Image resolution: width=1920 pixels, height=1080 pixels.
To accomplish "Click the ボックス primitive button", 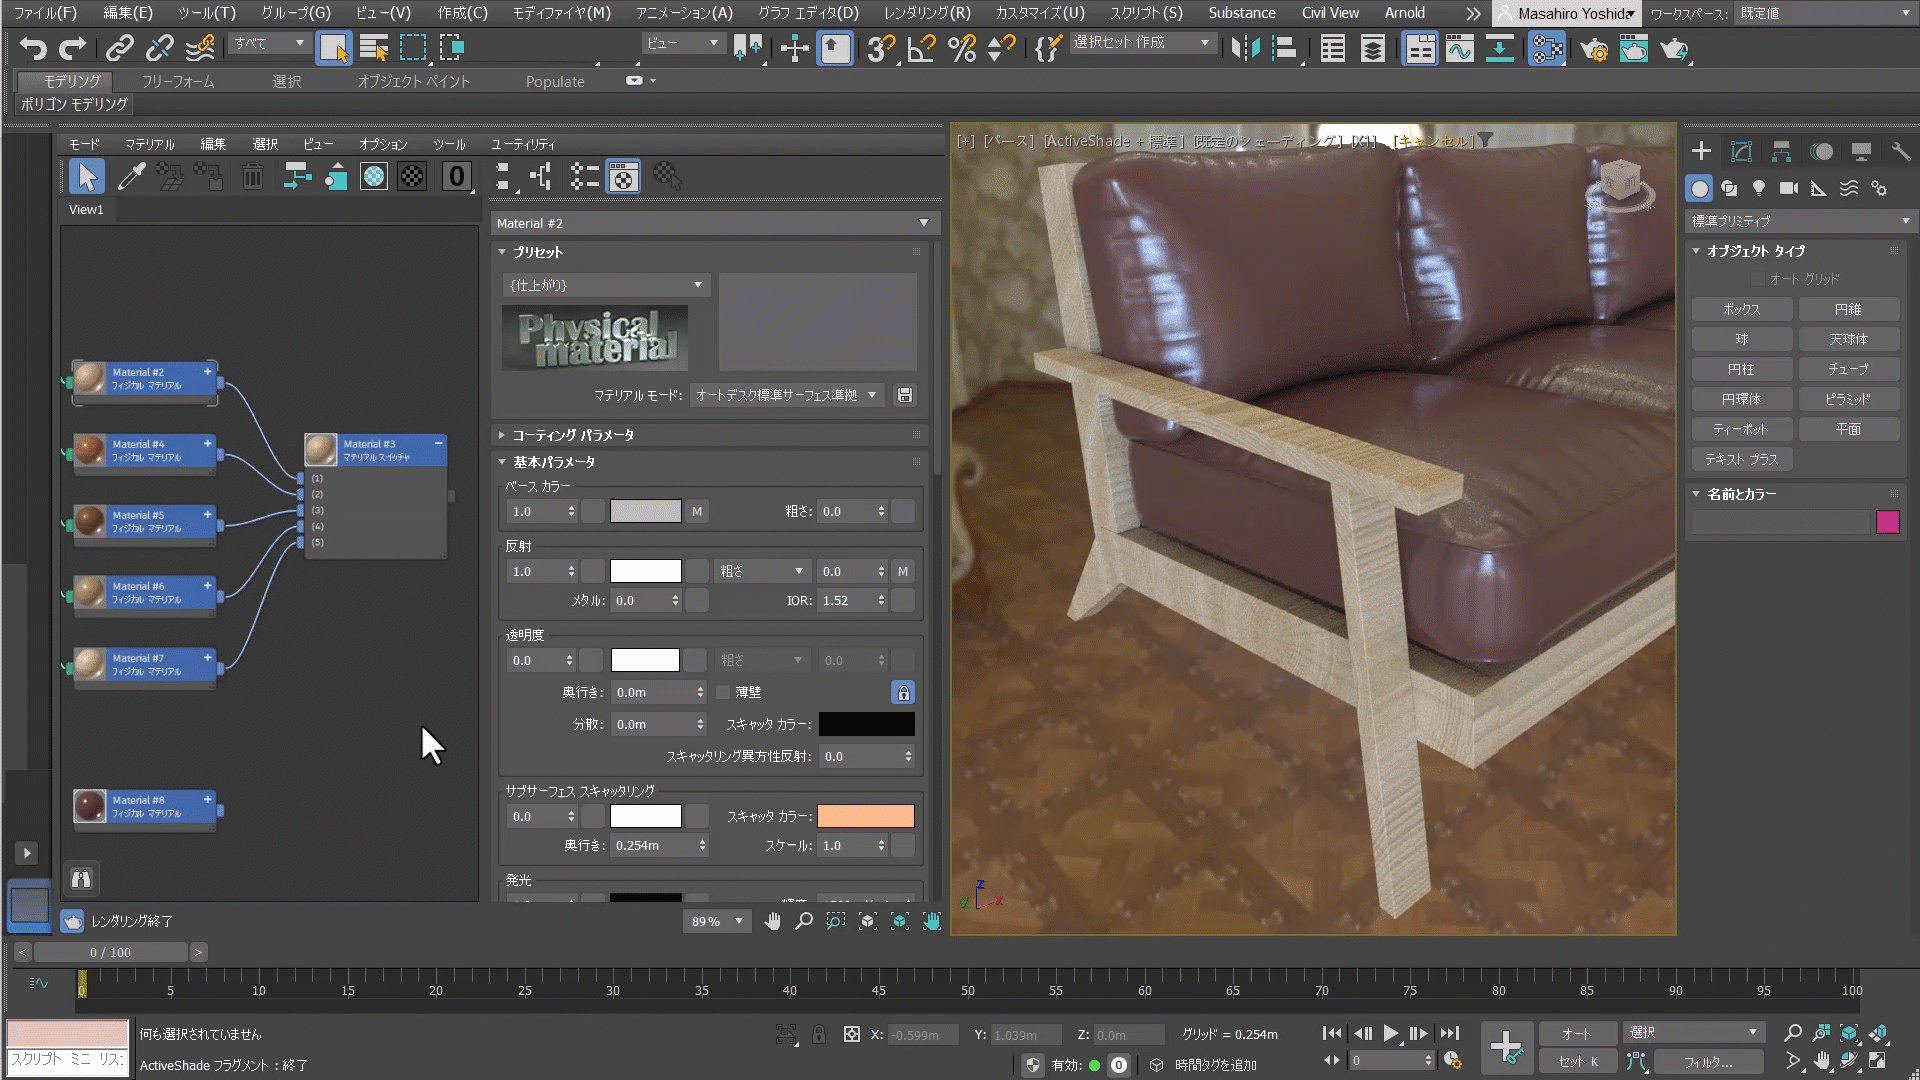I will [x=1741, y=309].
